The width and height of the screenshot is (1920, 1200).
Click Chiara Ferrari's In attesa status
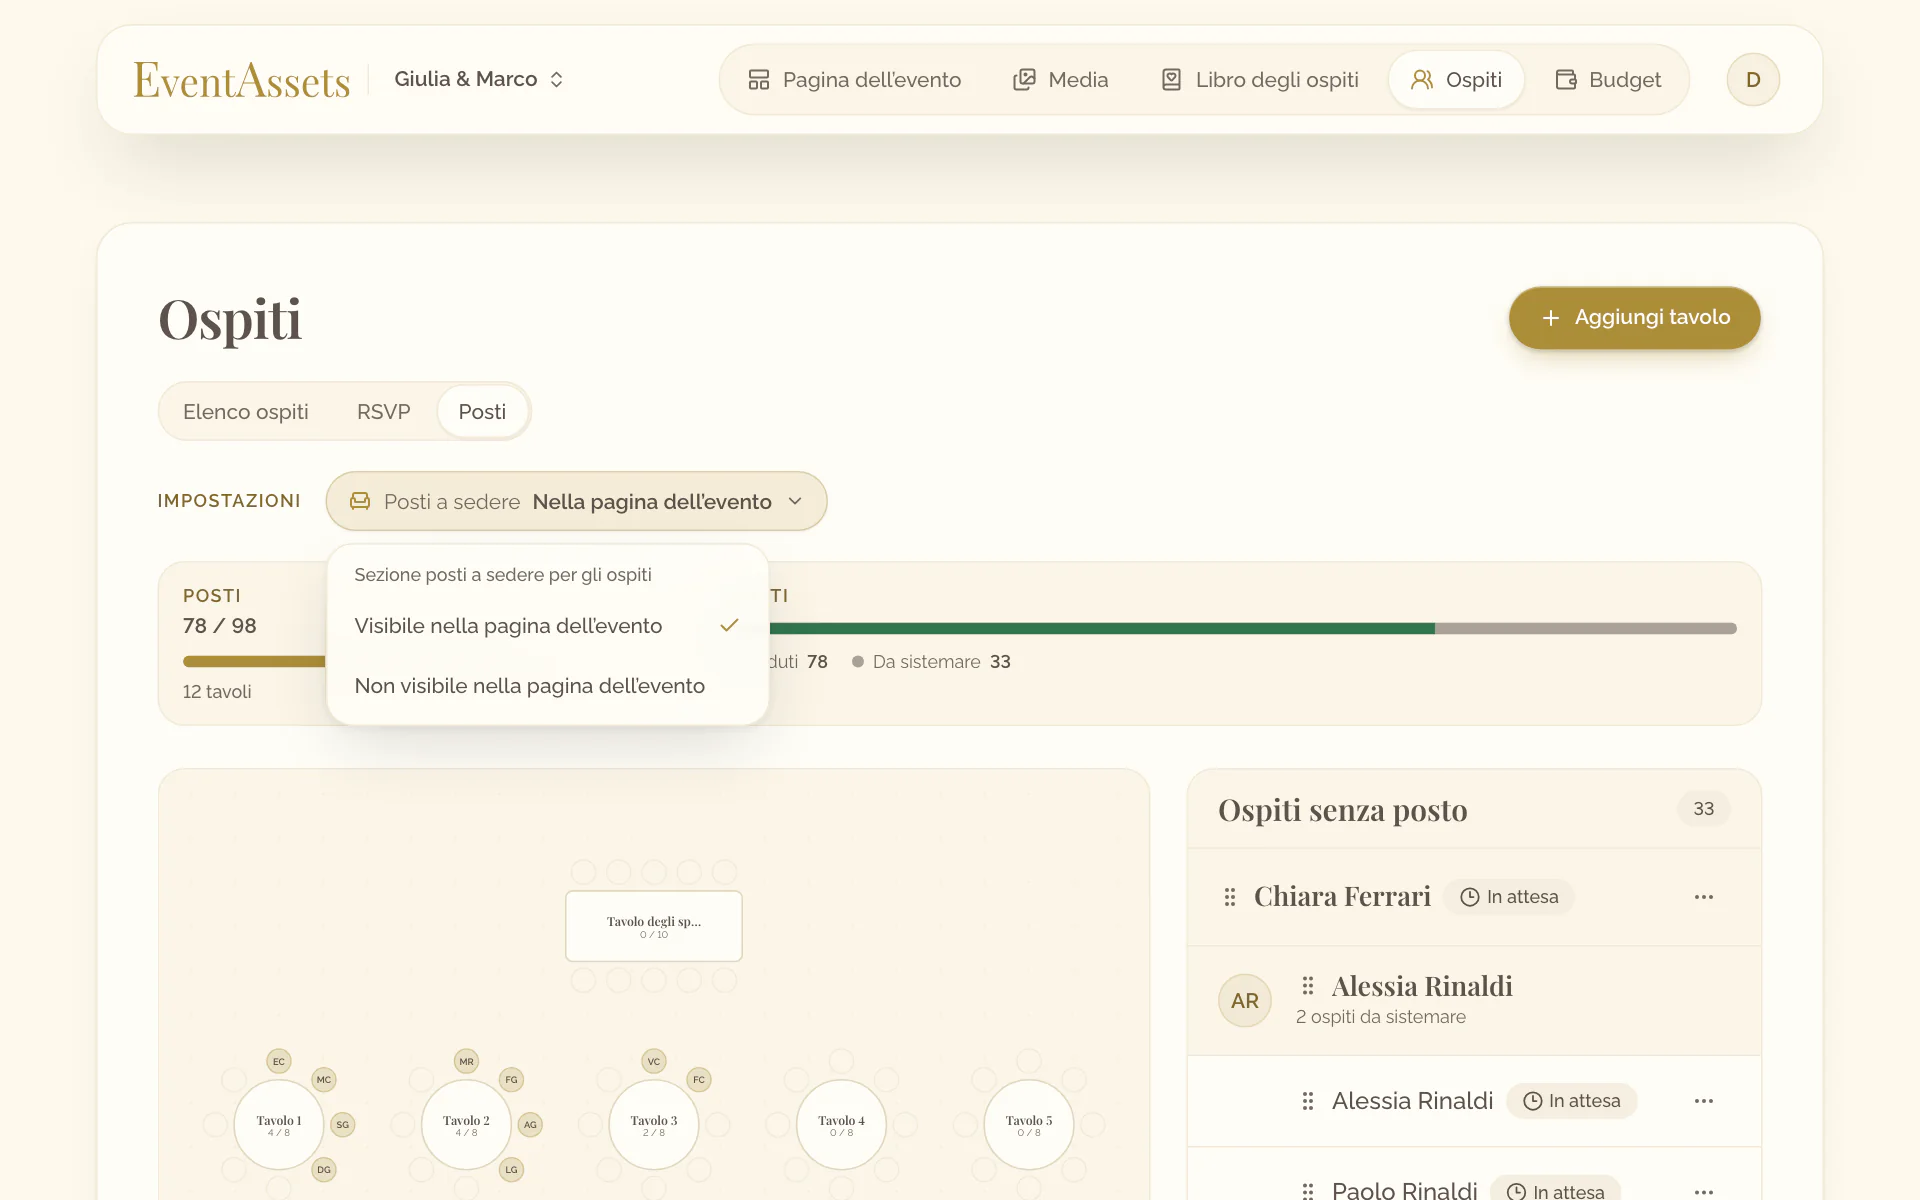tap(1509, 897)
